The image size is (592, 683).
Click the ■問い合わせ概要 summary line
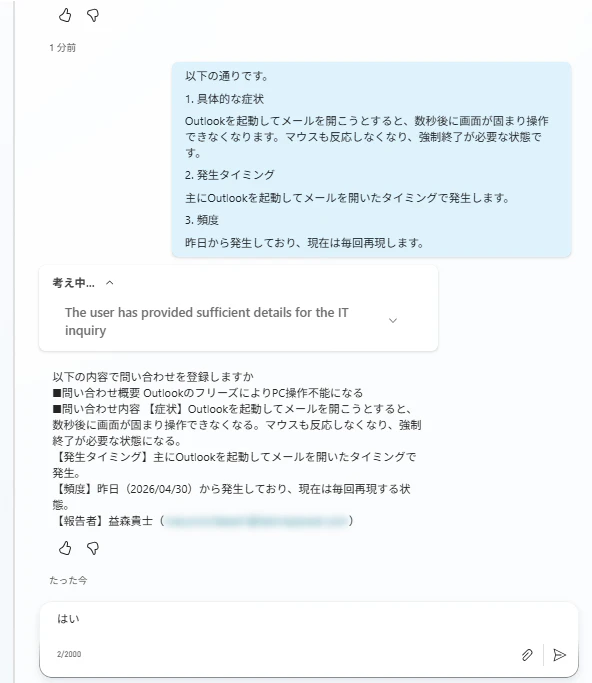point(208,393)
